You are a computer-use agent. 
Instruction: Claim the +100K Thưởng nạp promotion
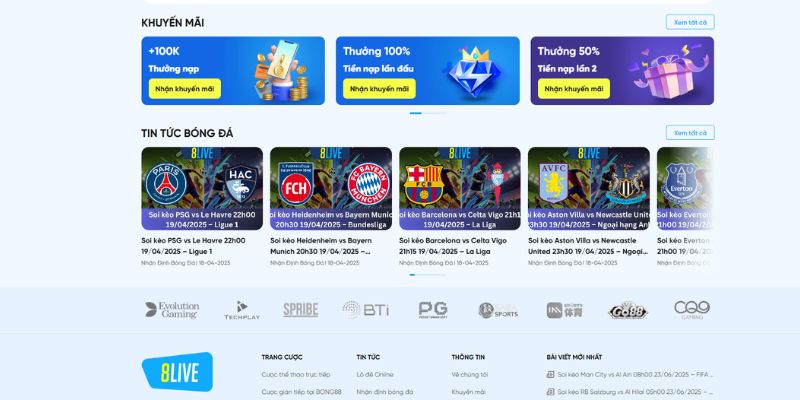point(185,89)
